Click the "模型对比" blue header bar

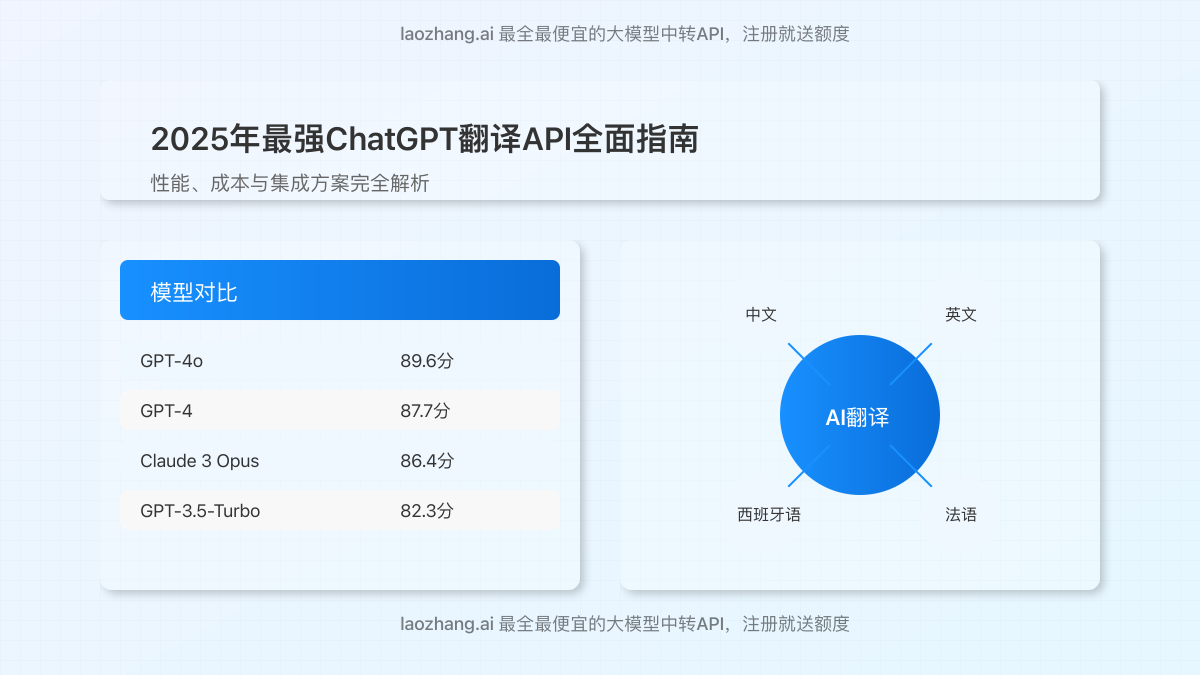click(x=340, y=290)
